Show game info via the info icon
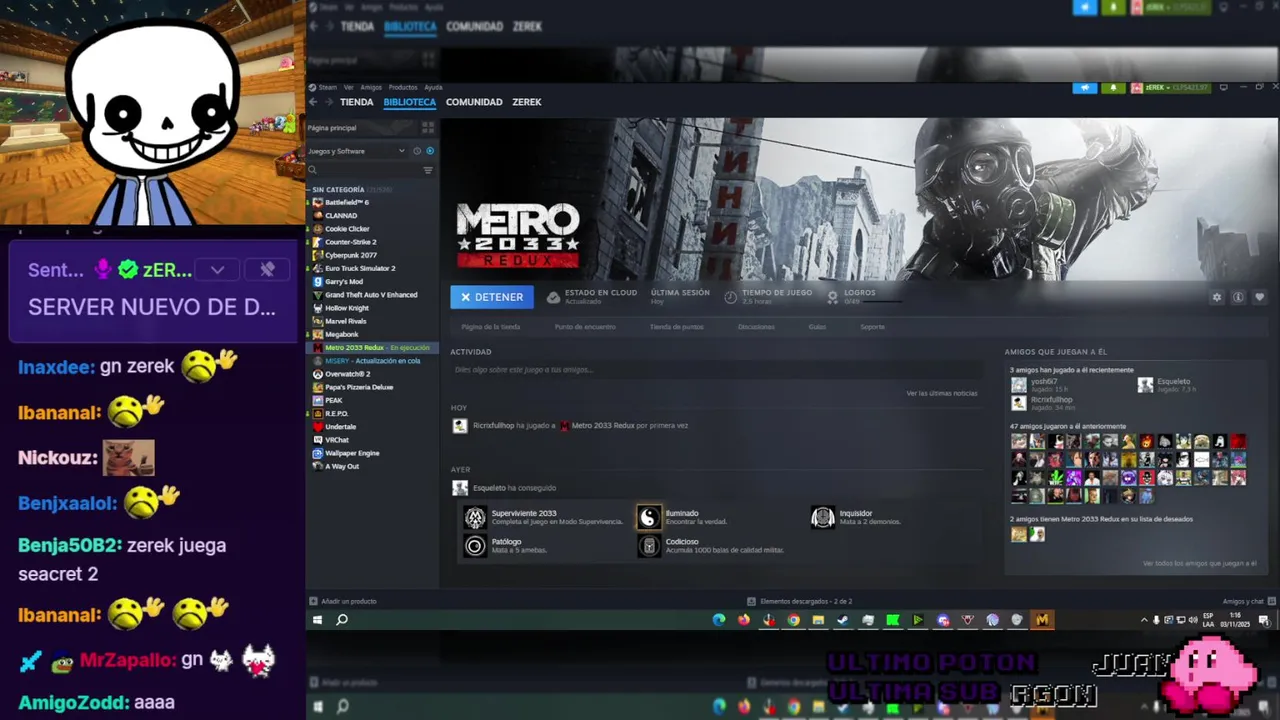The height and width of the screenshot is (720, 1280). 1238,297
